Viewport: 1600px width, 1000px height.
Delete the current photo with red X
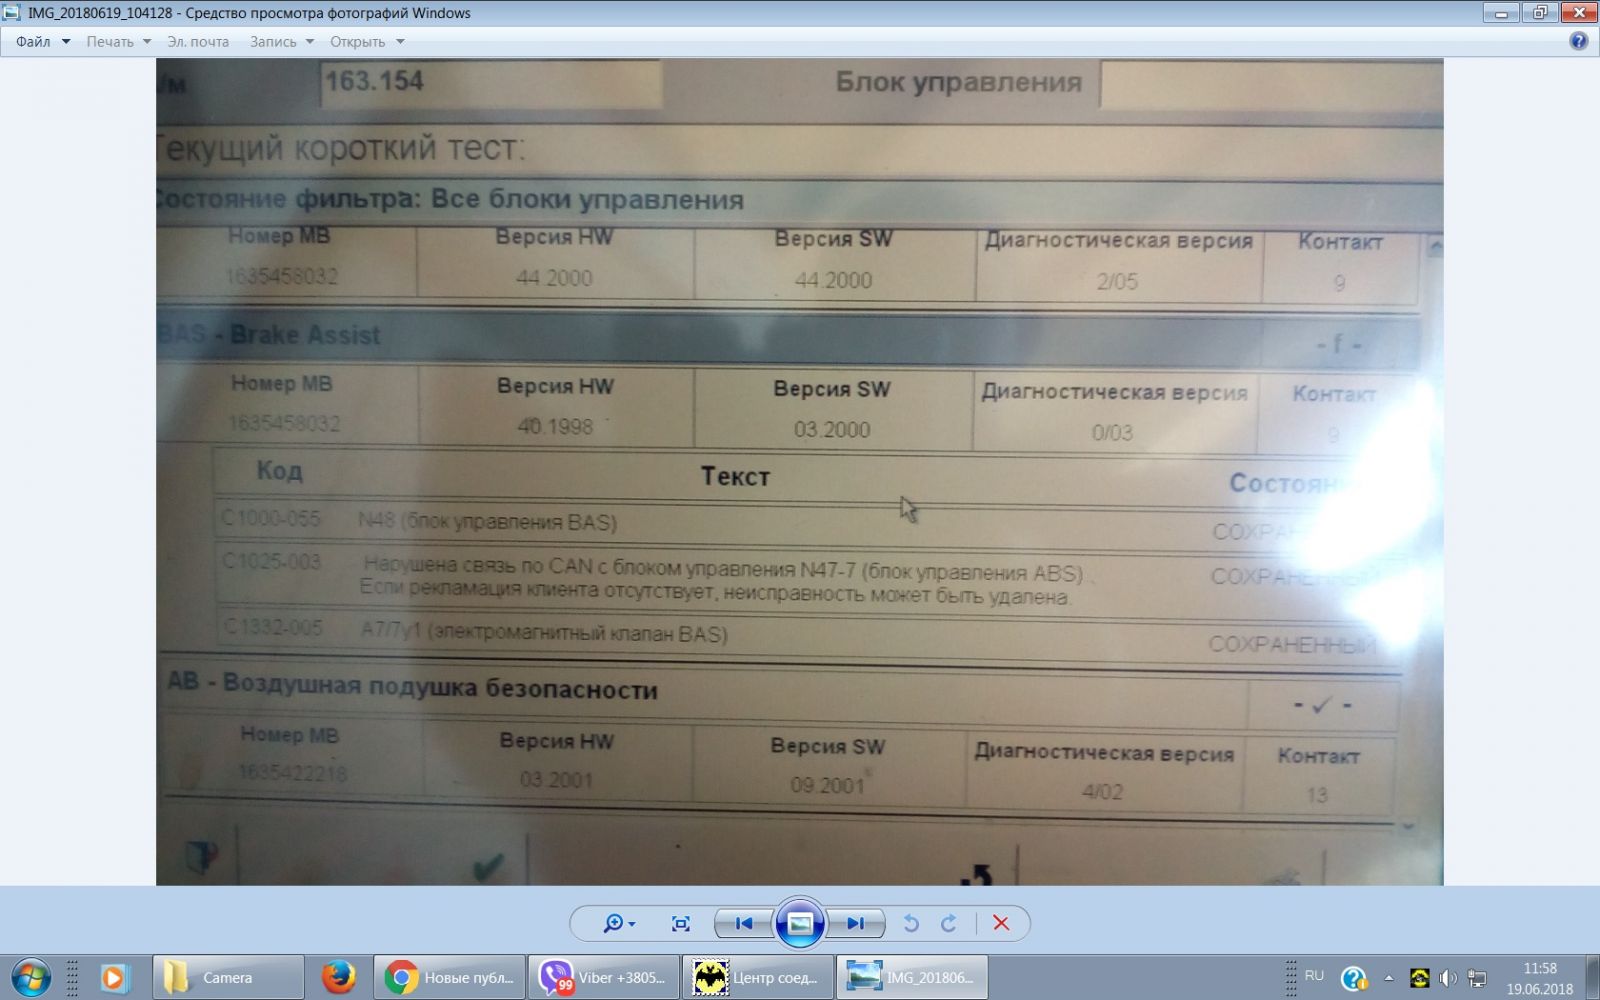(1001, 924)
